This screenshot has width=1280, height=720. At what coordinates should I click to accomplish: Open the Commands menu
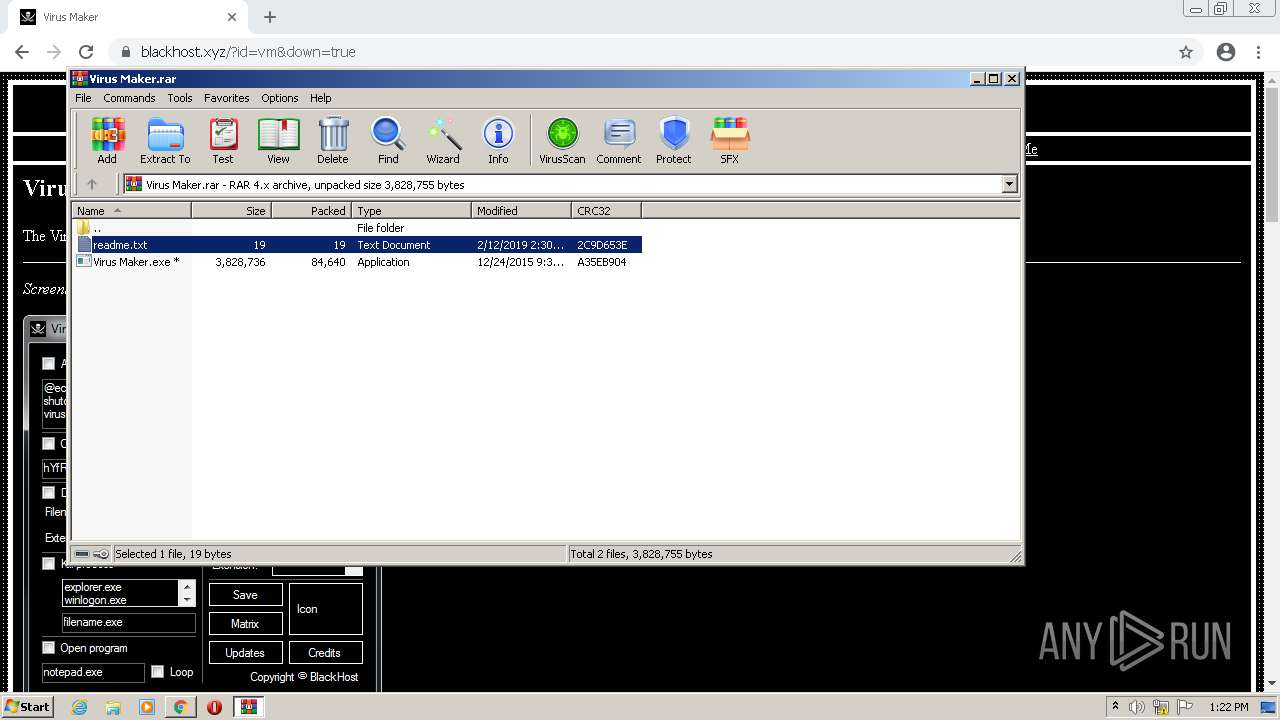pos(129,98)
